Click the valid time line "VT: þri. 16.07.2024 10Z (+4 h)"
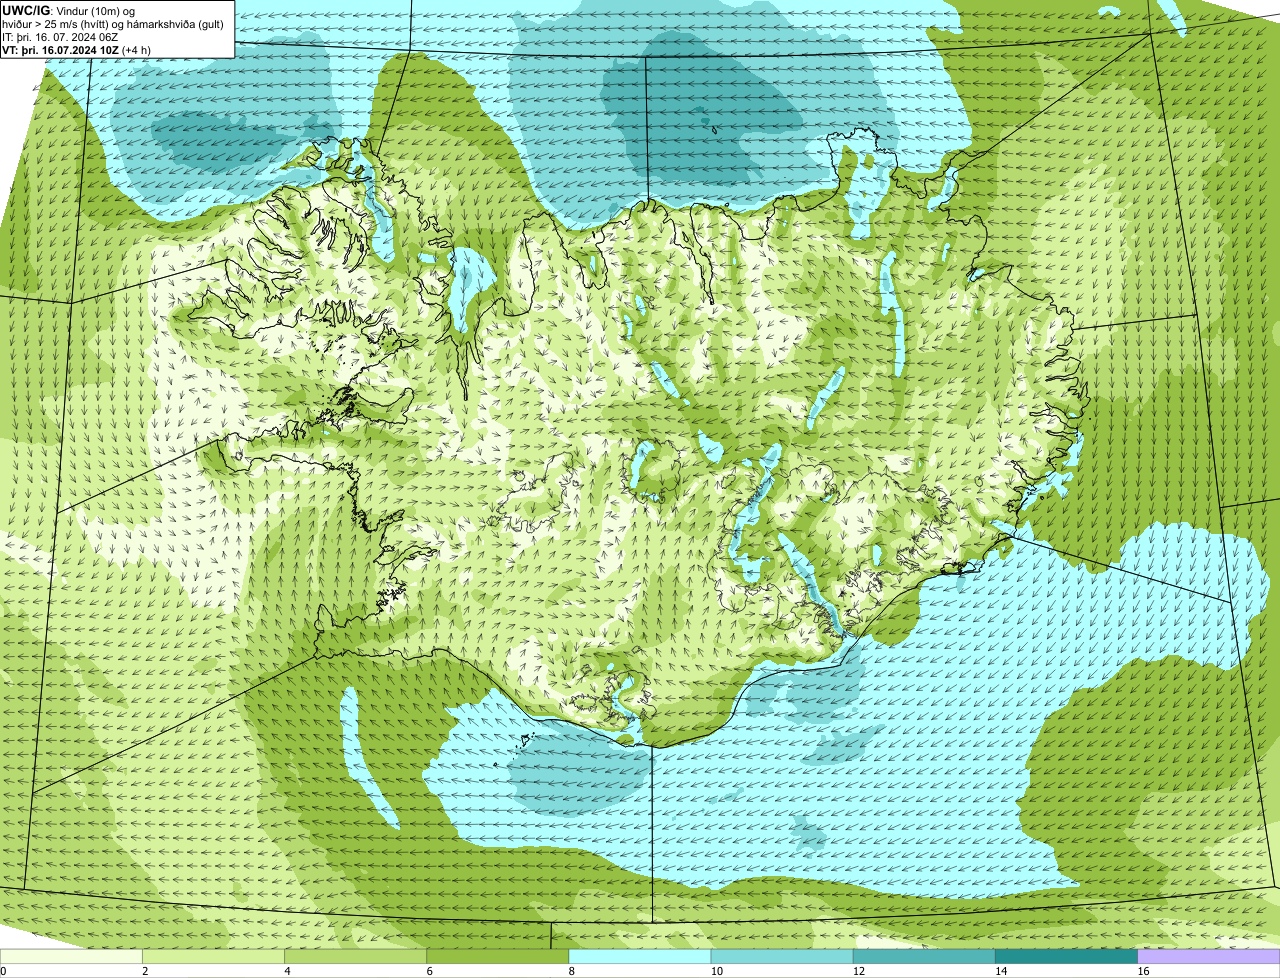Image resolution: width=1280 pixels, height=978 pixels. click(x=76, y=49)
